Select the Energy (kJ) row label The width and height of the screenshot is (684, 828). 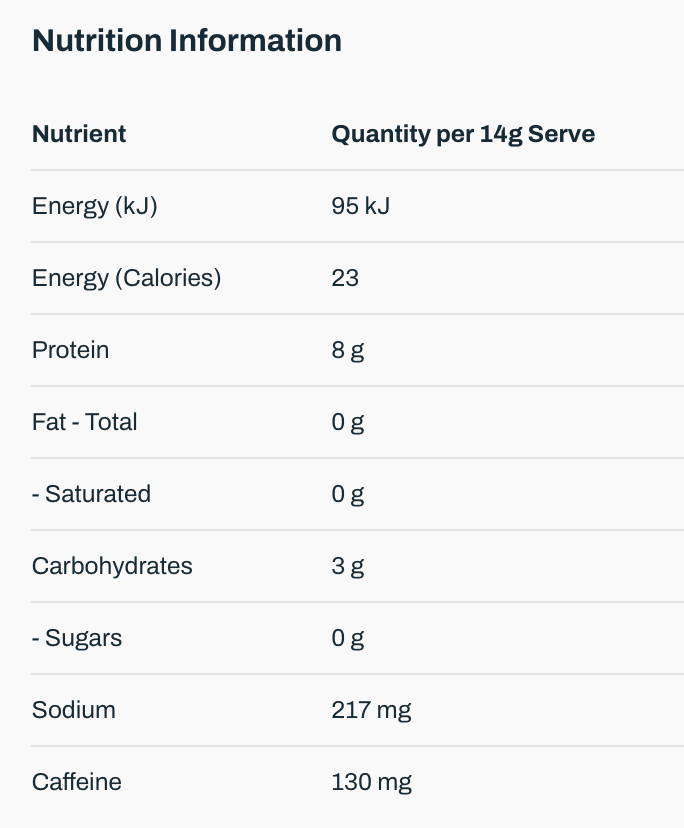coord(95,206)
